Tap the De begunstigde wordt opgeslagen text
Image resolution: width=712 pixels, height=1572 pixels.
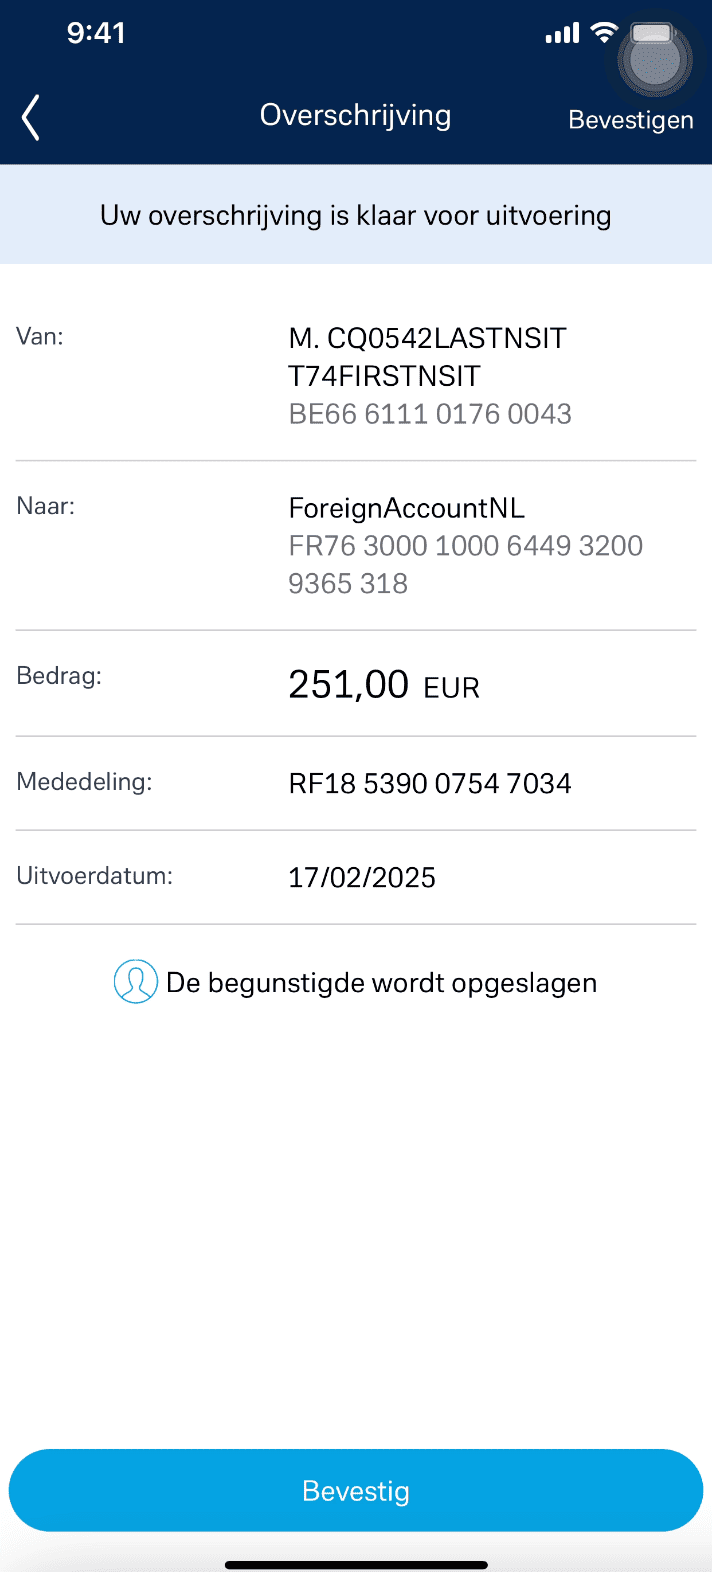point(383,982)
